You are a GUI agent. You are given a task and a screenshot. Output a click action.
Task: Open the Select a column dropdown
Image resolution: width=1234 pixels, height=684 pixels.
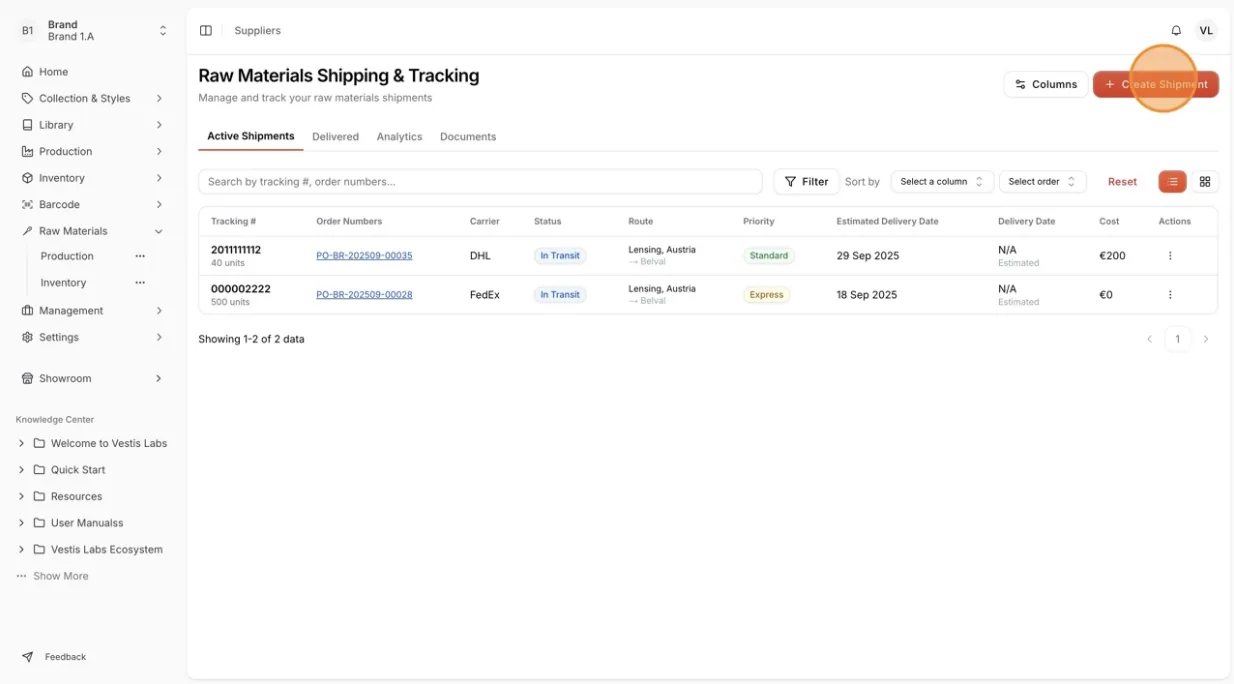(942, 182)
